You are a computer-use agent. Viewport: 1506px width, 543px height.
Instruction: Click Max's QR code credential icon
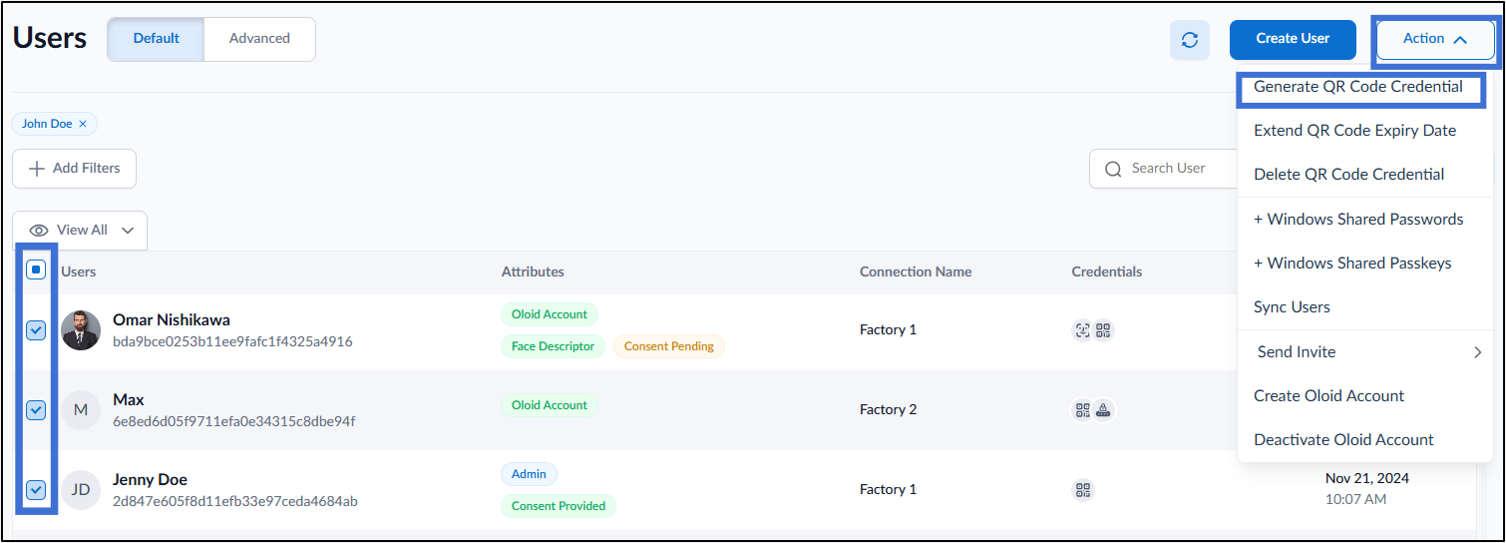(x=1082, y=410)
